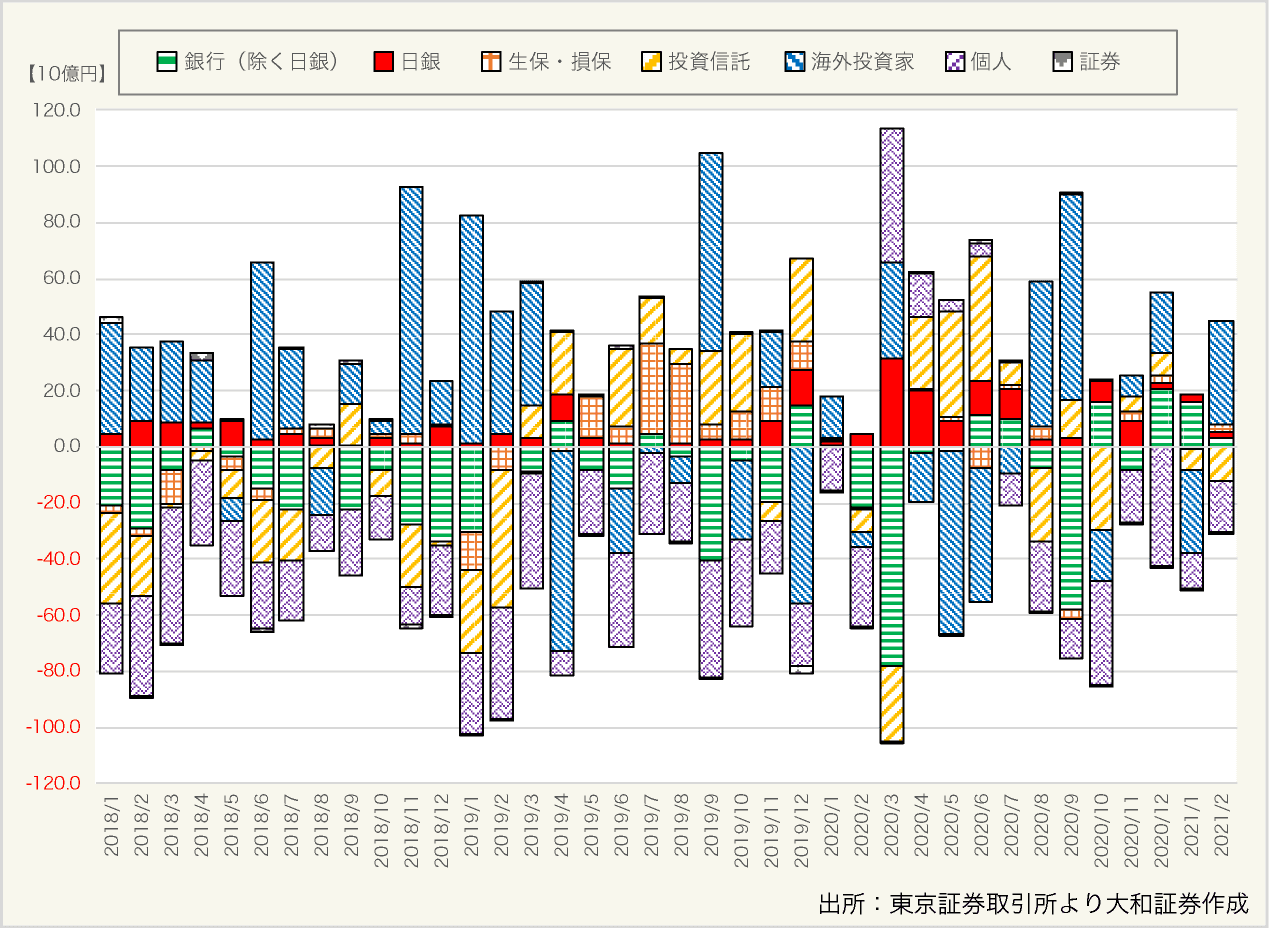Click the gray 証券 legend marker
1269x928 pixels.
(x=1063, y=62)
